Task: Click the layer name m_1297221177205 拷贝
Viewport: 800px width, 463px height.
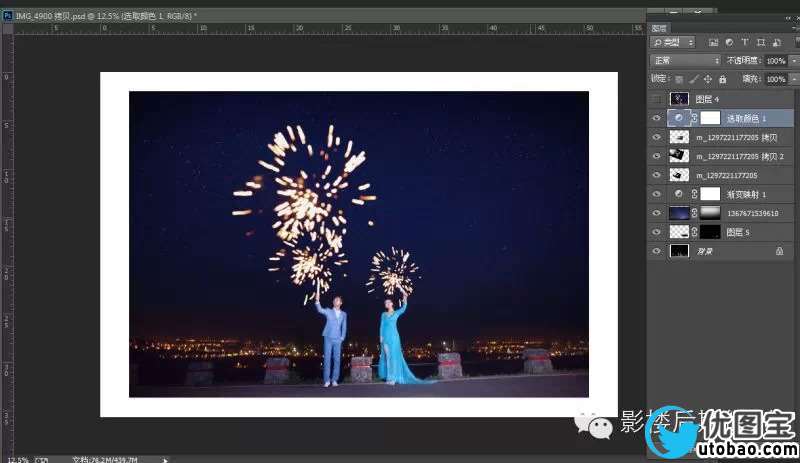Action: pos(737,137)
